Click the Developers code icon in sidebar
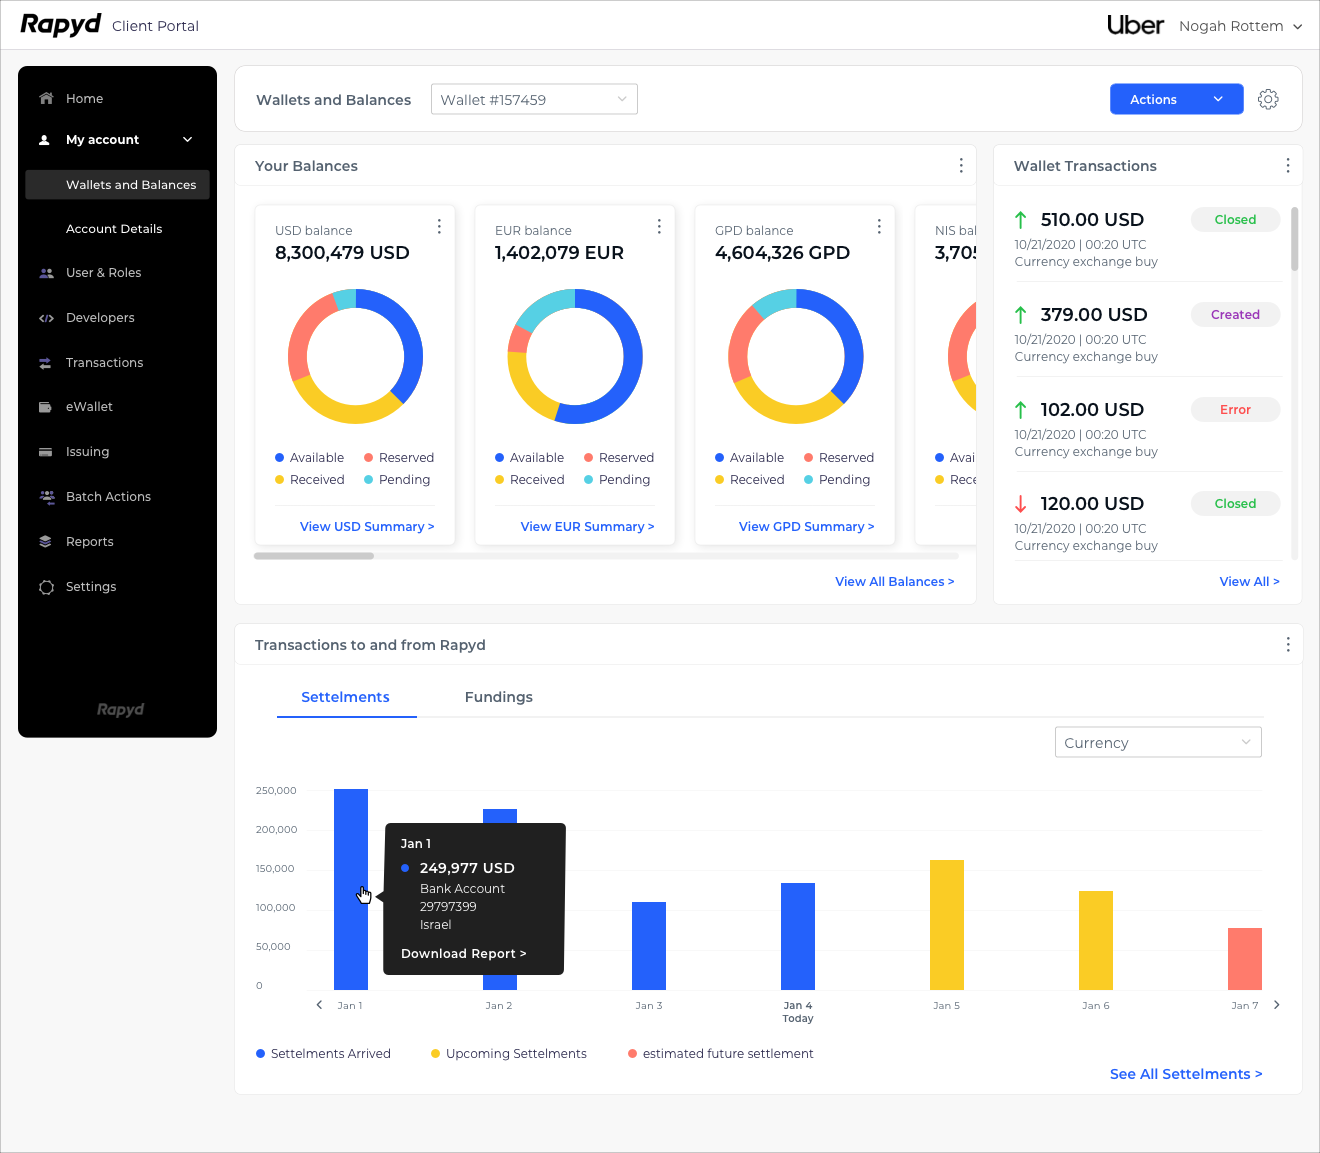The width and height of the screenshot is (1320, 1153). [46, 318]
